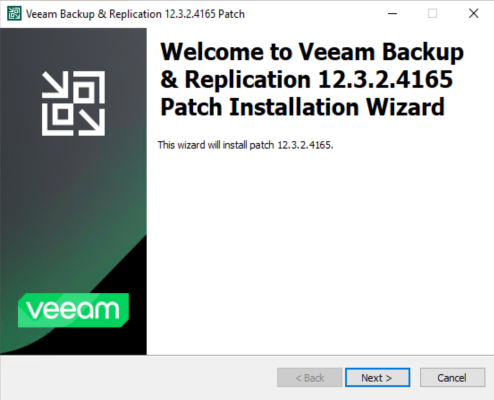Close the patch installer window
Screen dimensions: 494x400
click(x=473, y=14)
